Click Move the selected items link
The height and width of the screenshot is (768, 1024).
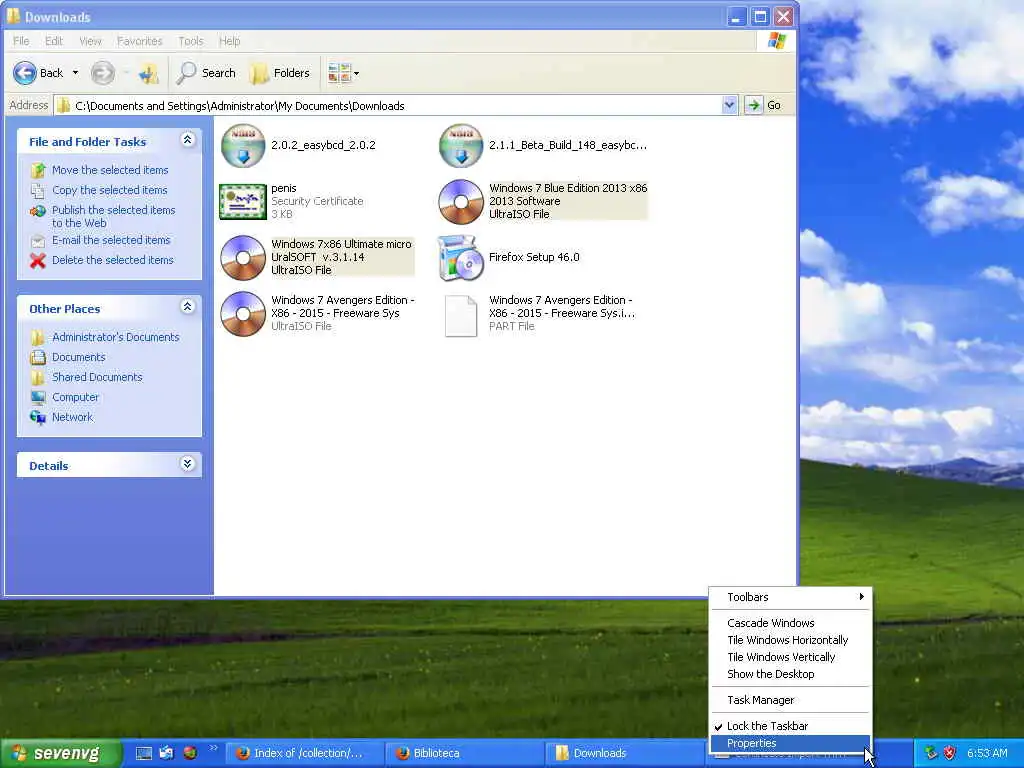tap(110, 170)
